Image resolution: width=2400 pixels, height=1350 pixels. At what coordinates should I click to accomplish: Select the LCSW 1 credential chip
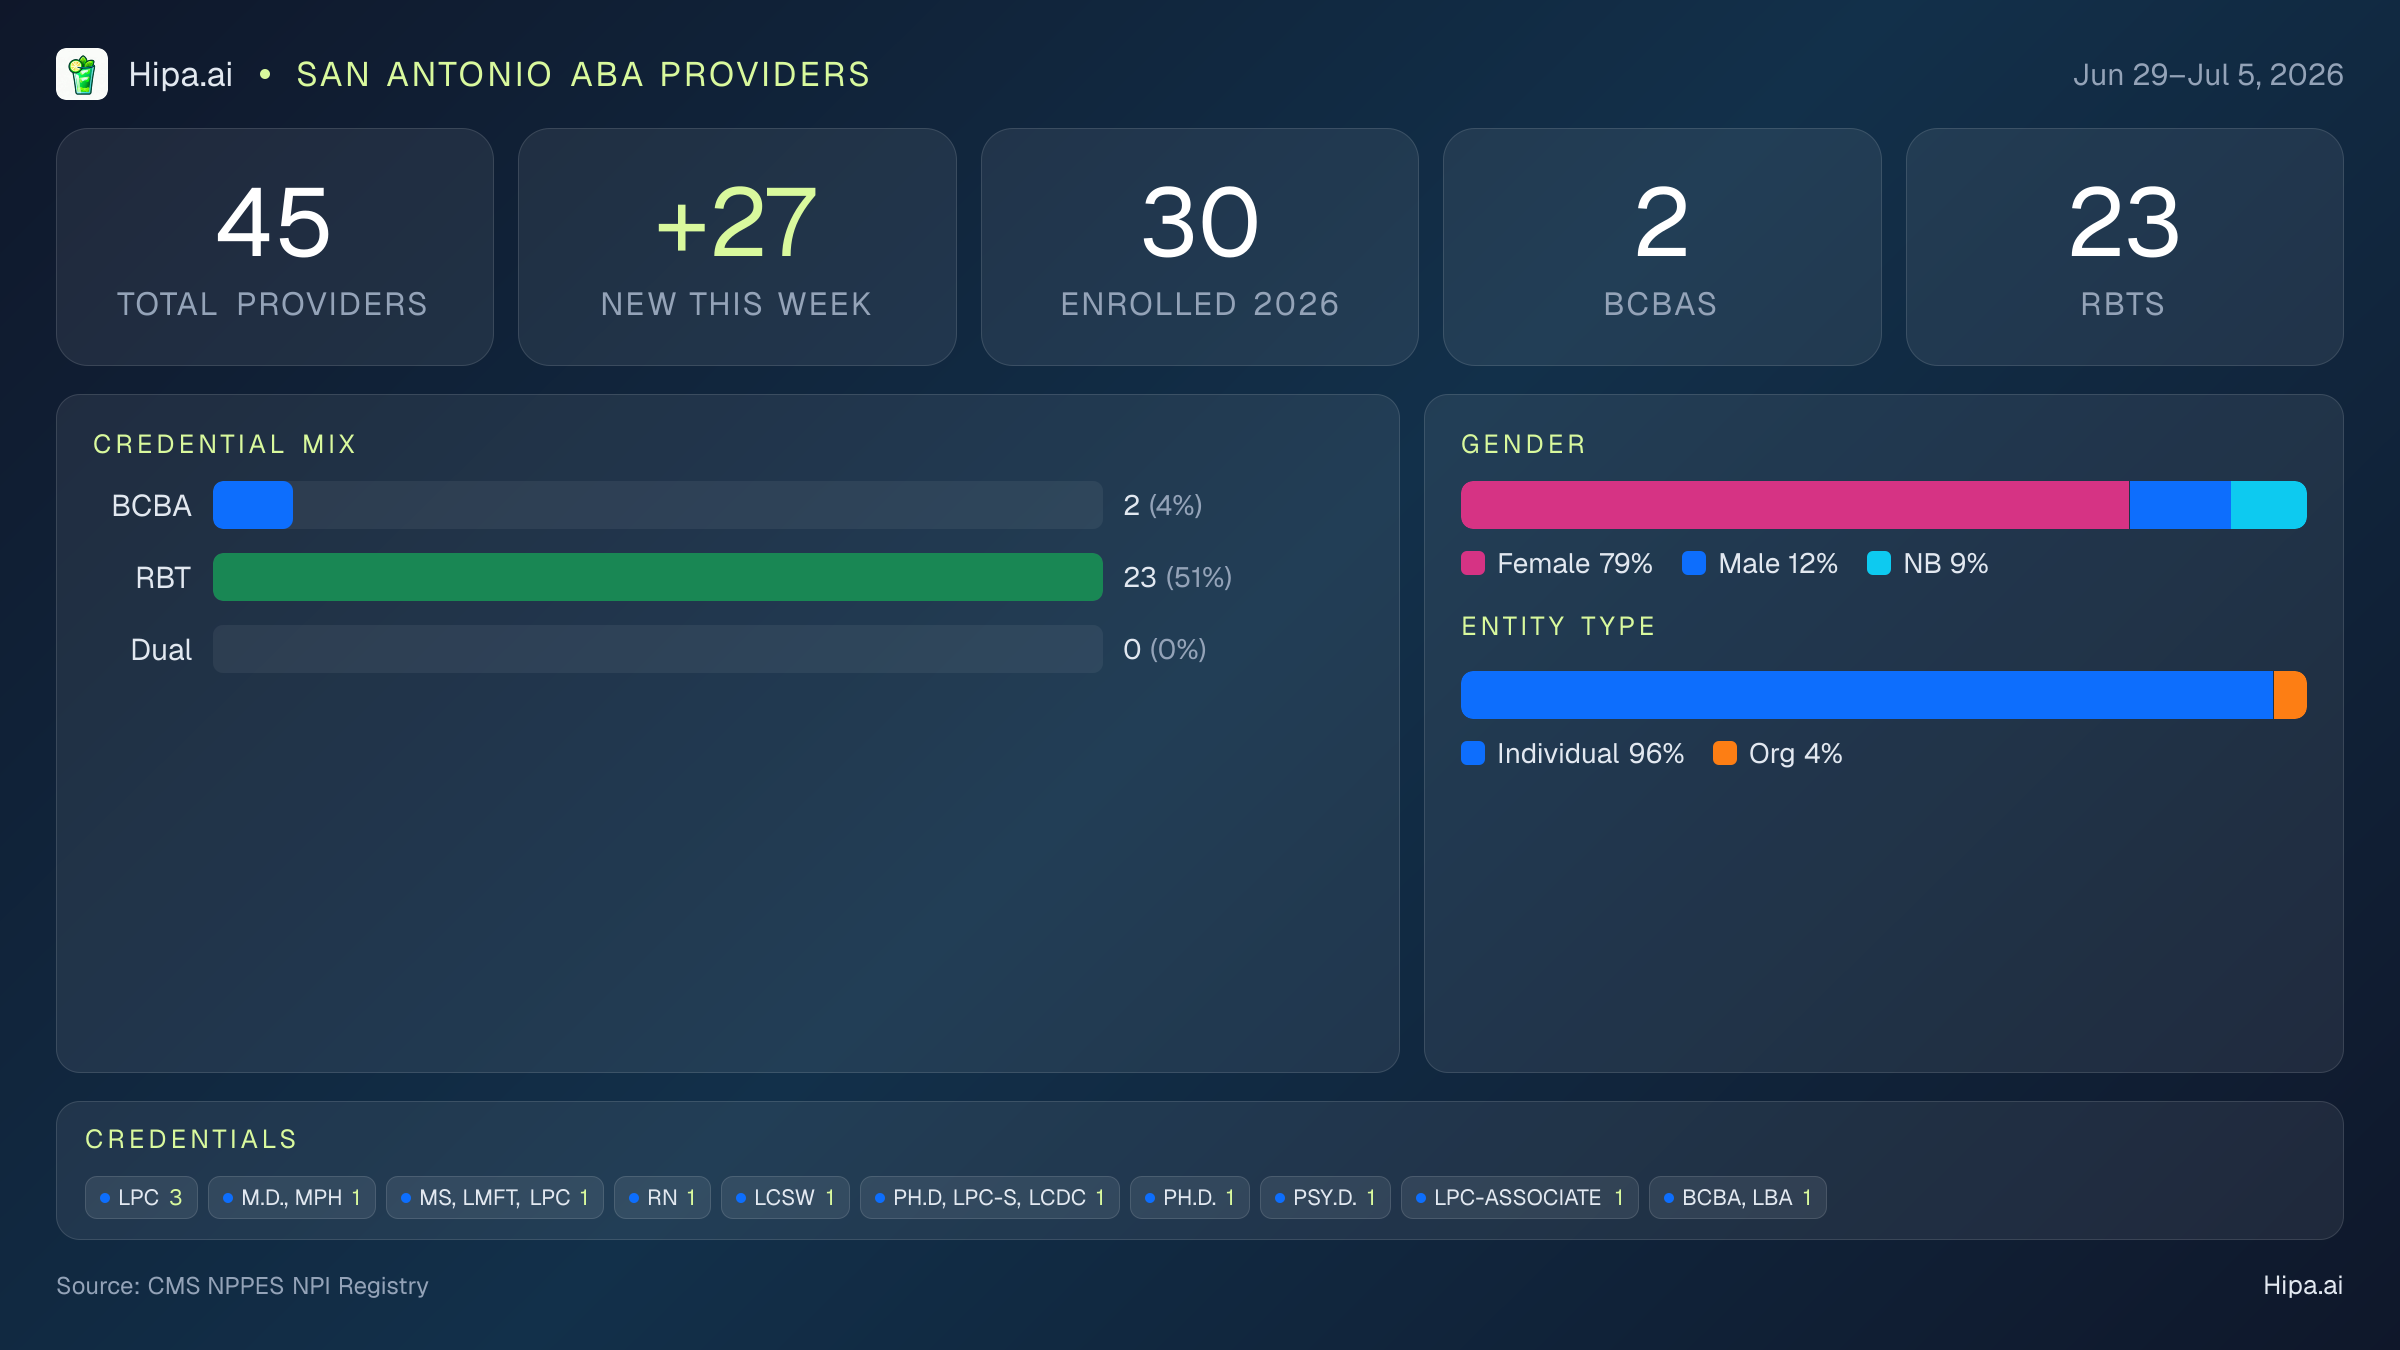pyautogui.click(x=785, y=1197)
